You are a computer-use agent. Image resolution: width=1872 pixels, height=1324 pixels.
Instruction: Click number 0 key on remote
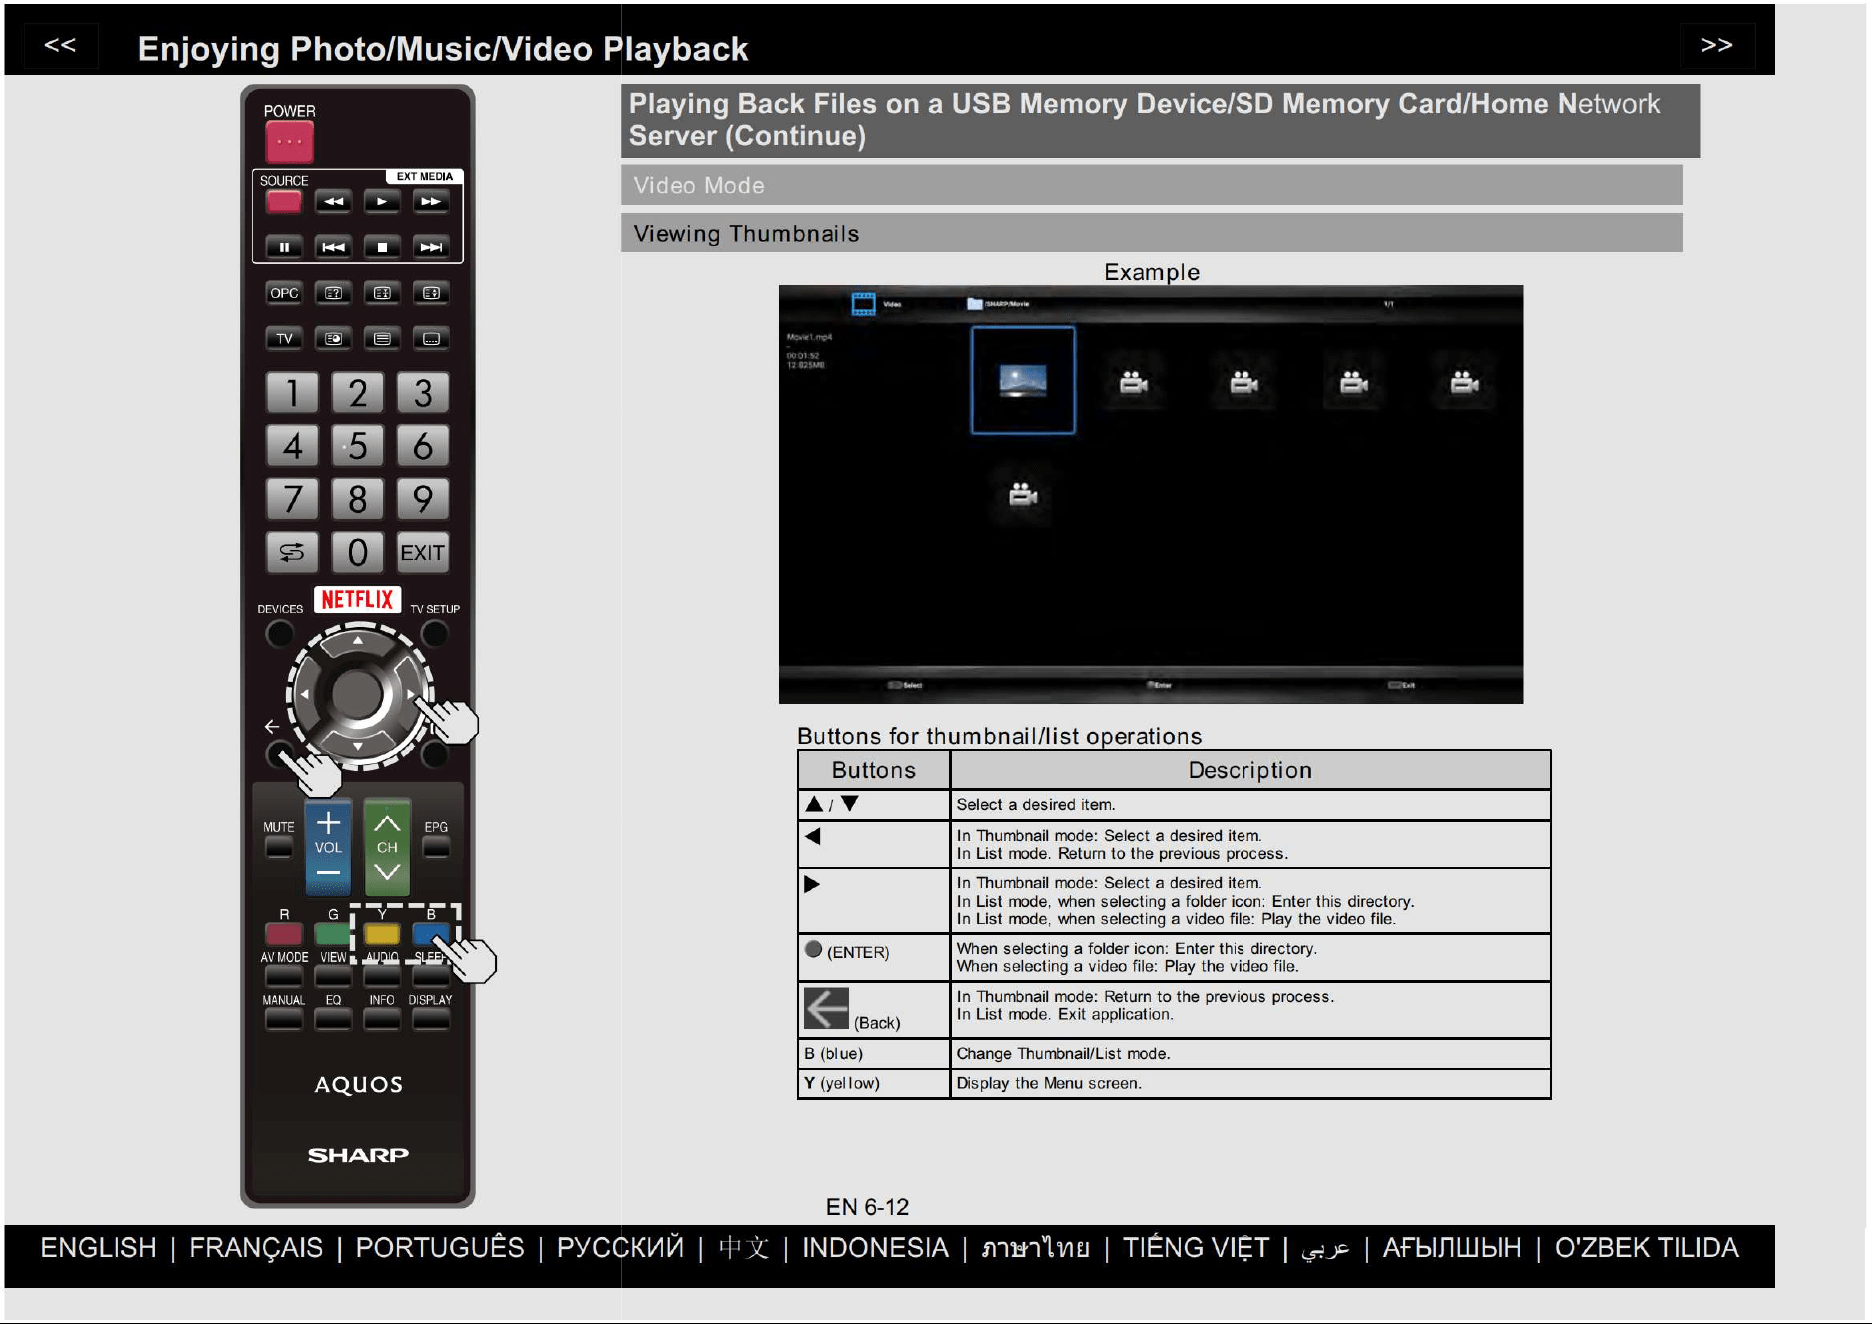coord(357,552)
